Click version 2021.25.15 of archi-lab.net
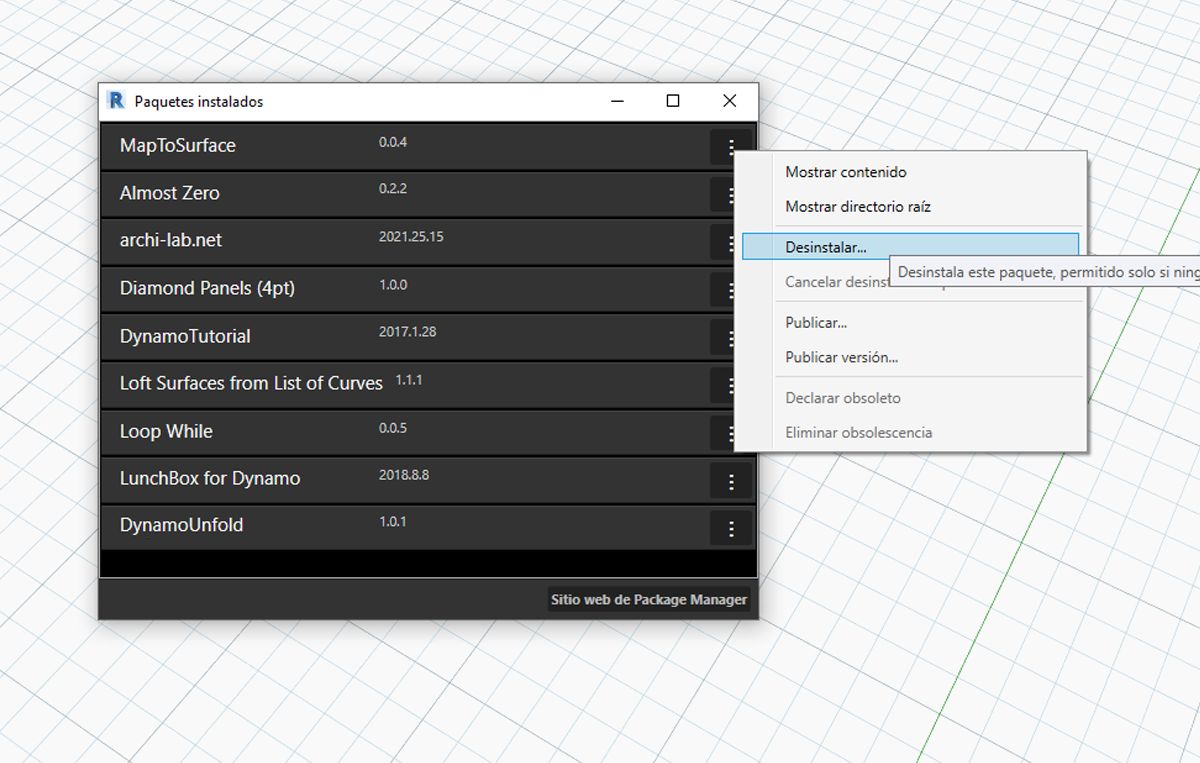This screenshot has height=763, width=1200. [x=411, y=237]
